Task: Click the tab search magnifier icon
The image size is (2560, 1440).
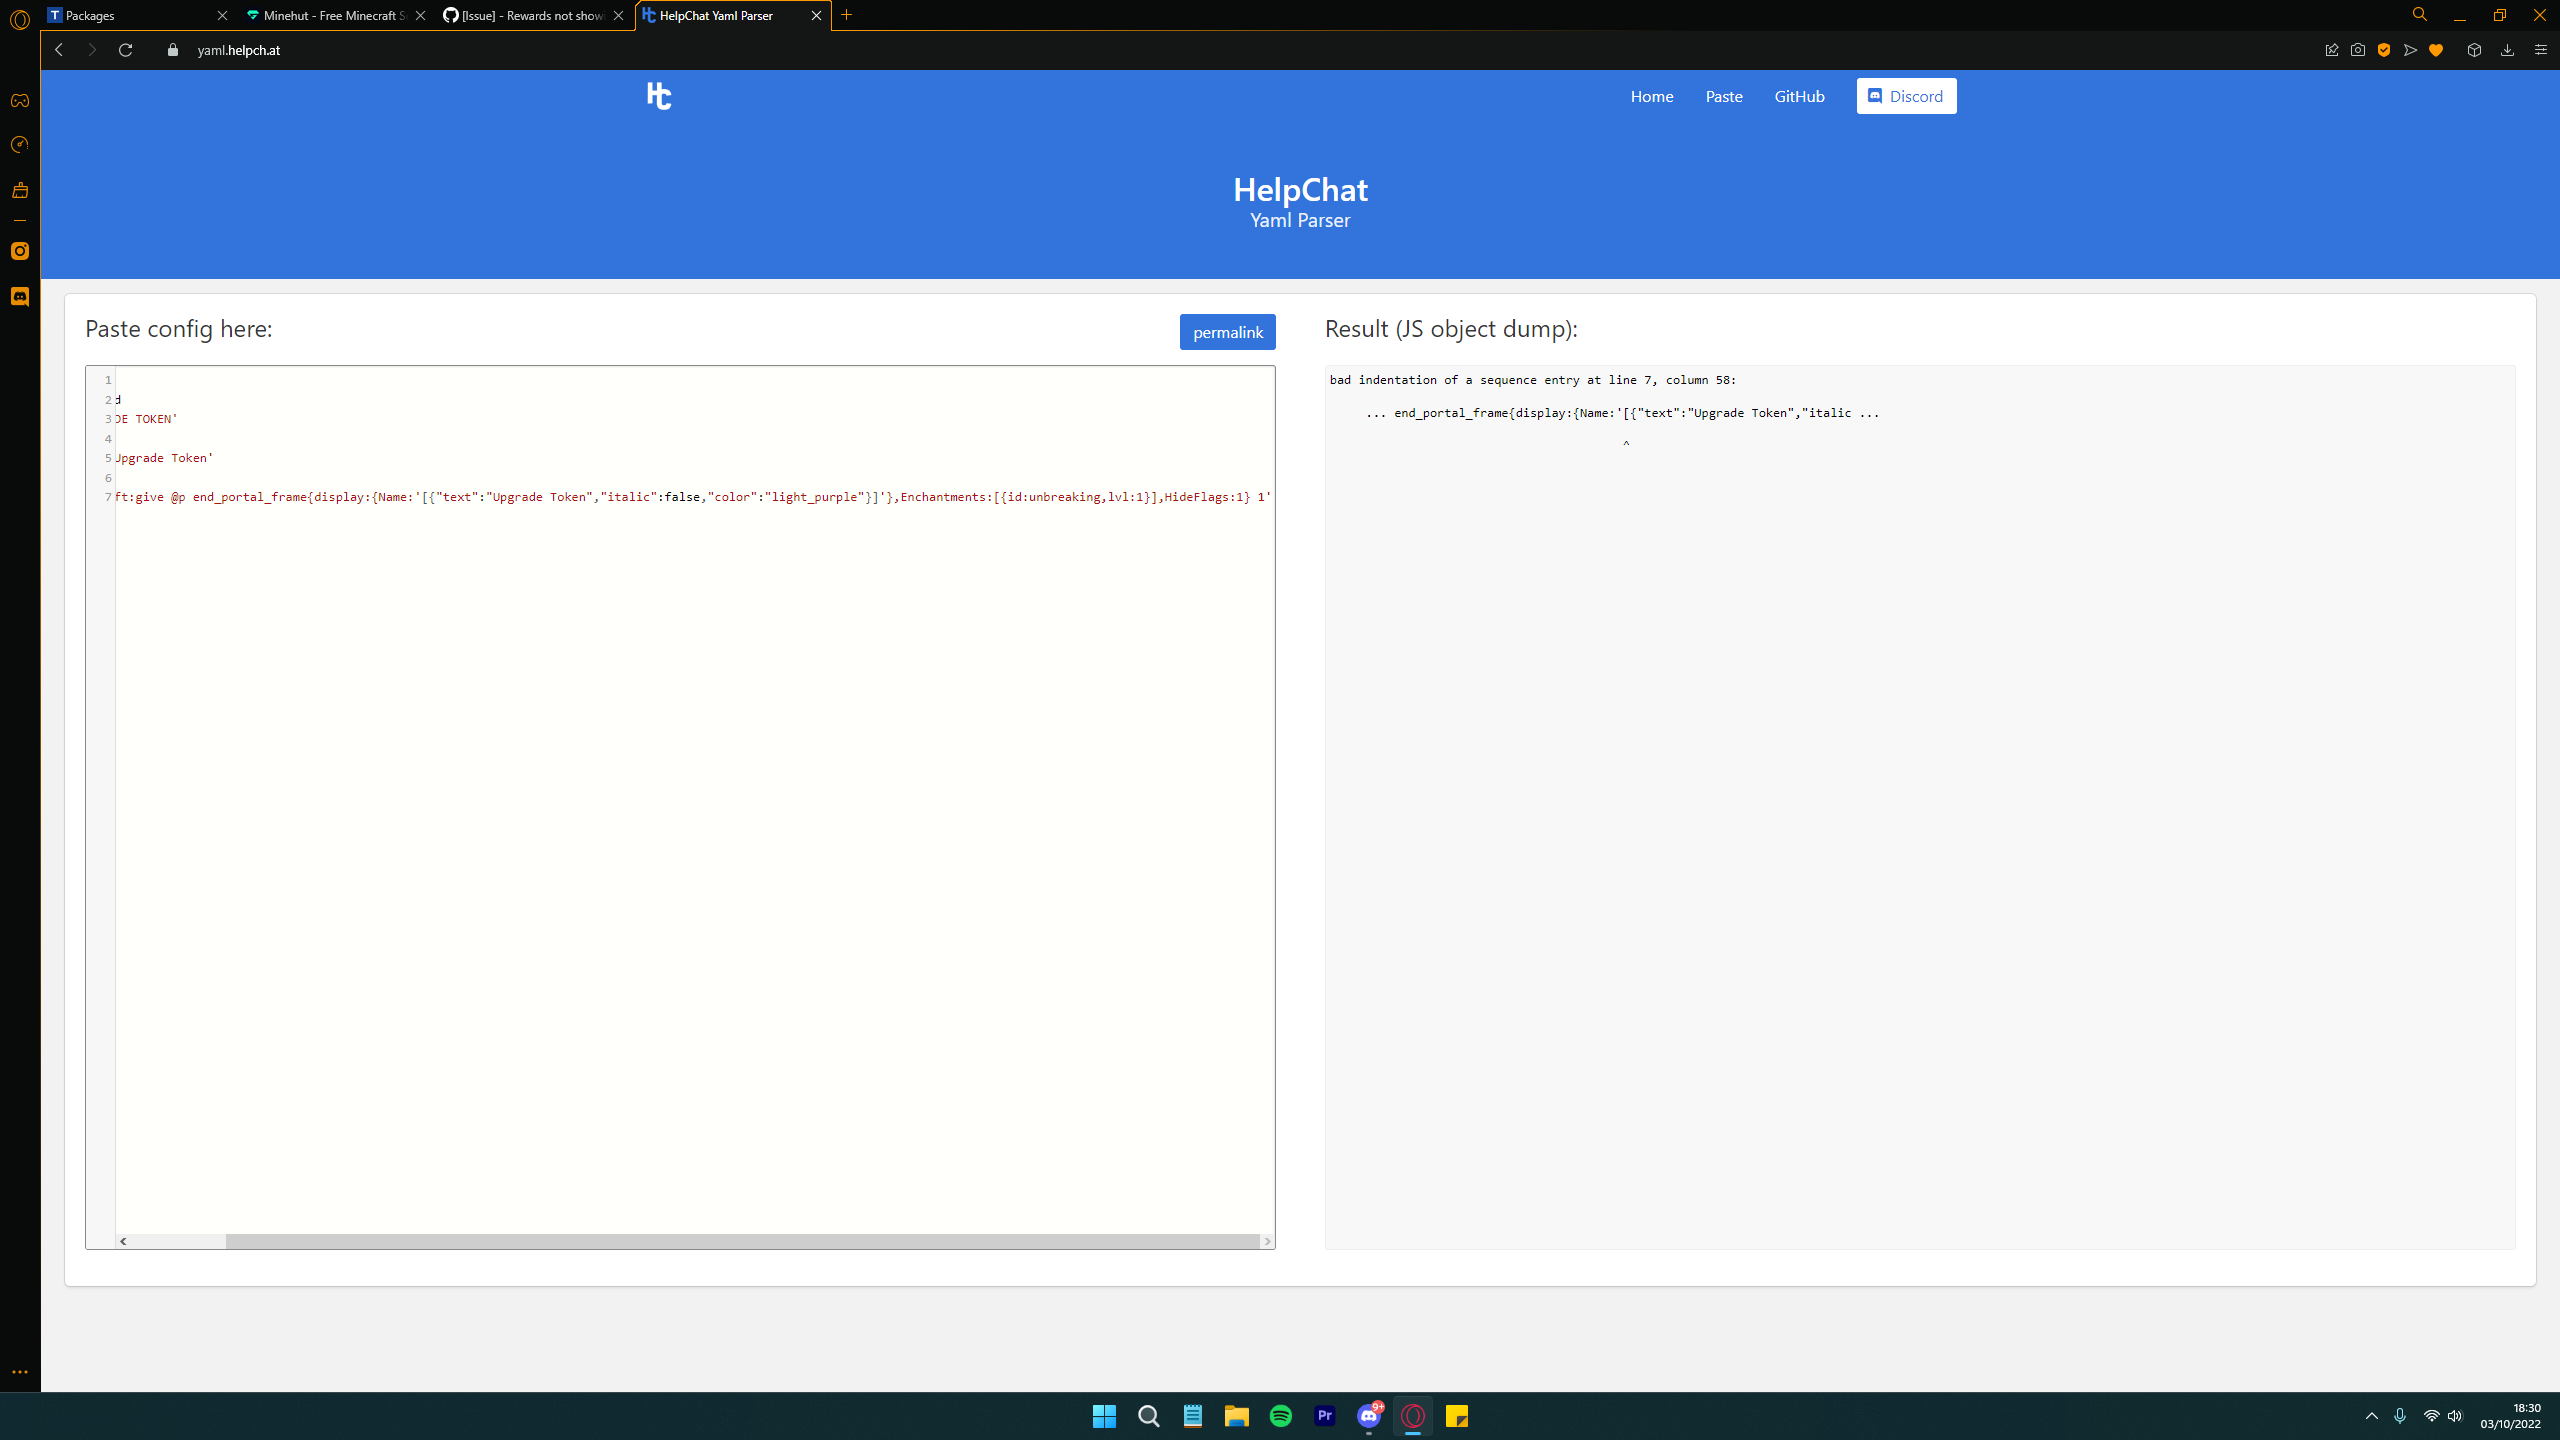Action: click(2419, 15)
